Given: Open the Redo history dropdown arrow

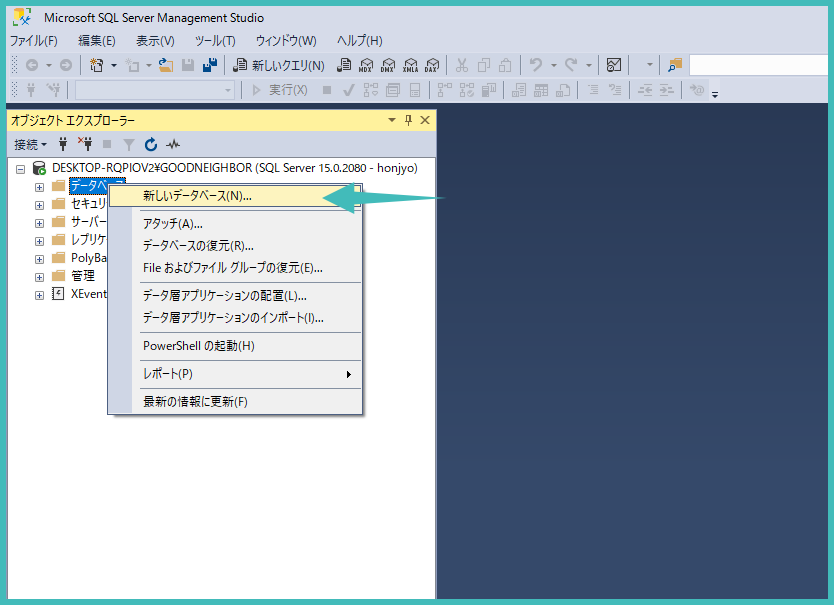Looking at the screenshot, I should pyautogui.click(x=589, y=65).
